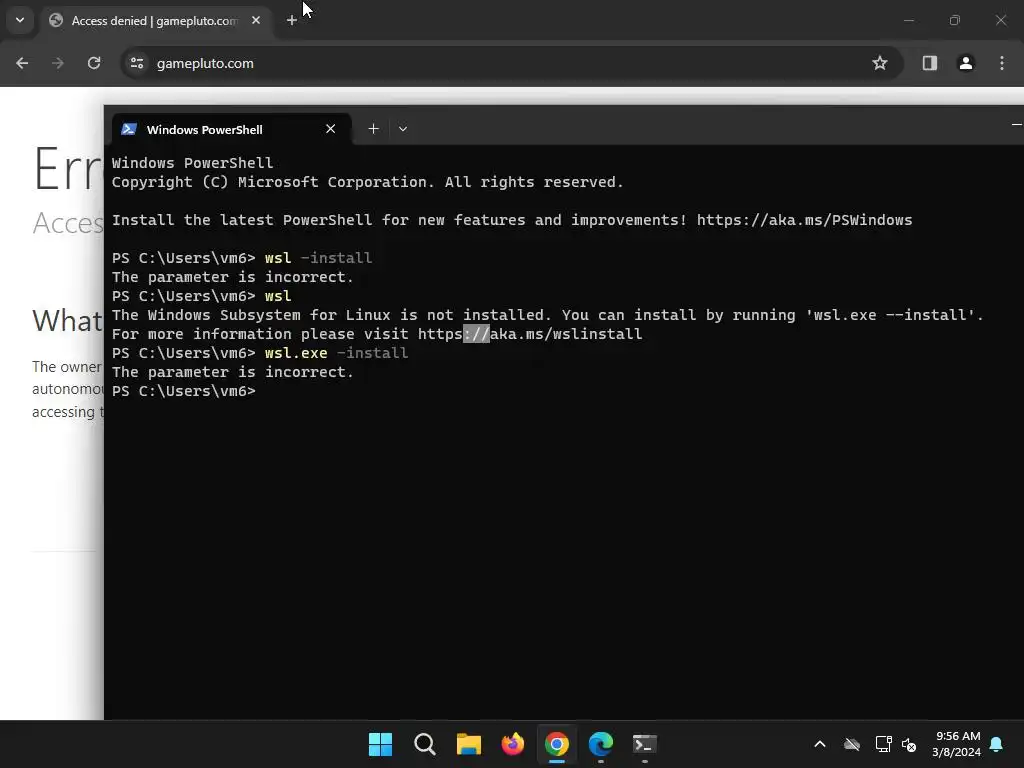Close the Access denied Chrome tab
Image resolution: width=1024 pixels, height=768 pixels.
click(x=256, y=20)
